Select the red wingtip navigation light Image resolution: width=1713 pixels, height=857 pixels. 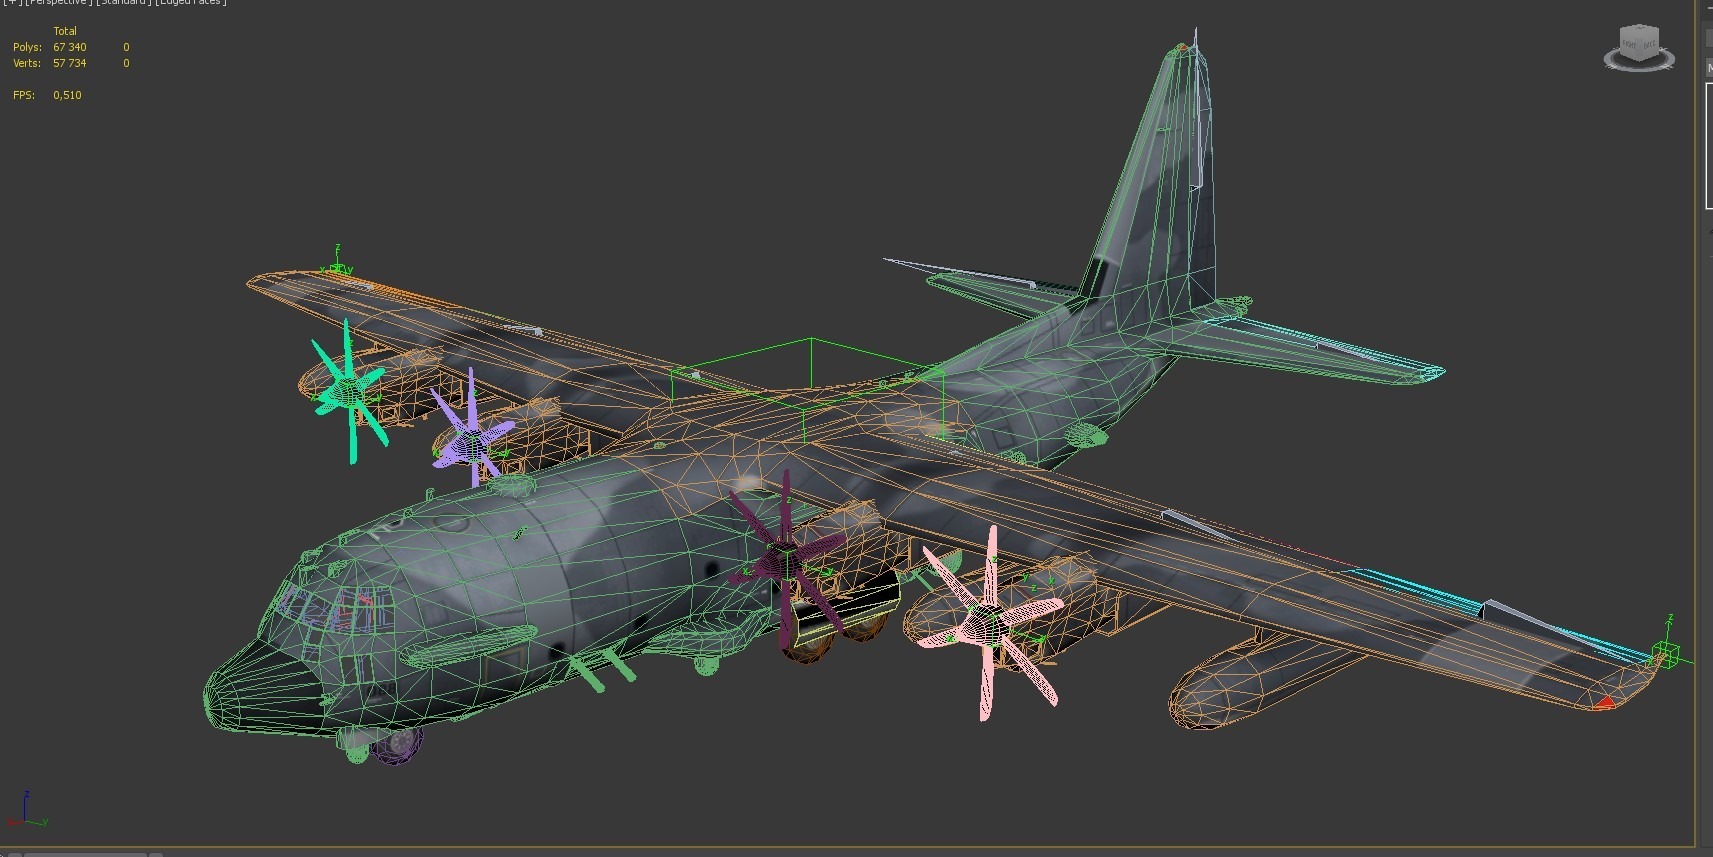[1604, 702]
